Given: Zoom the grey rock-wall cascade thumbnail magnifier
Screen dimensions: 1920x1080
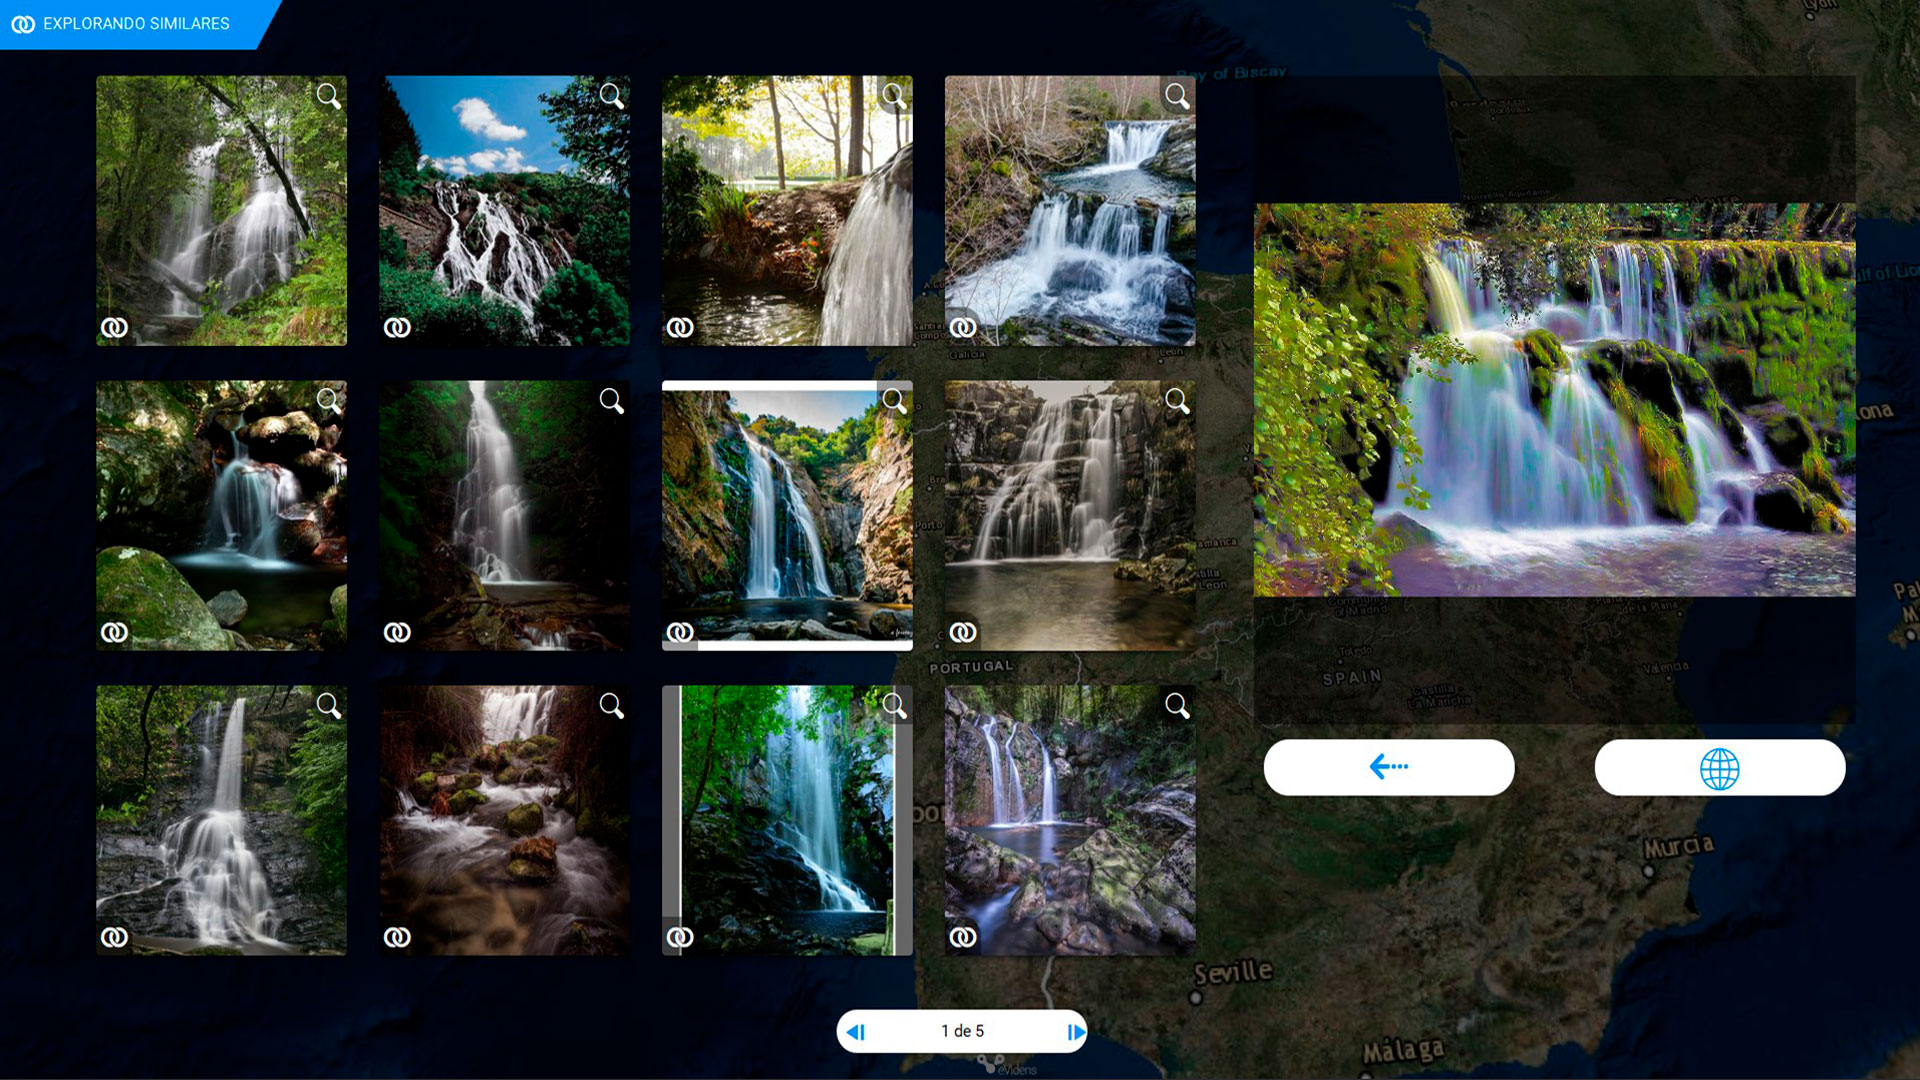Looking at the screenshot, I should (1177, 401).
